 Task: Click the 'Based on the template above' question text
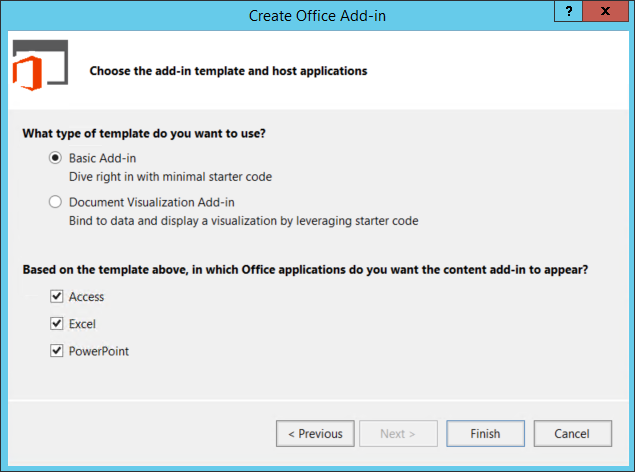click(x=305, y=270)
